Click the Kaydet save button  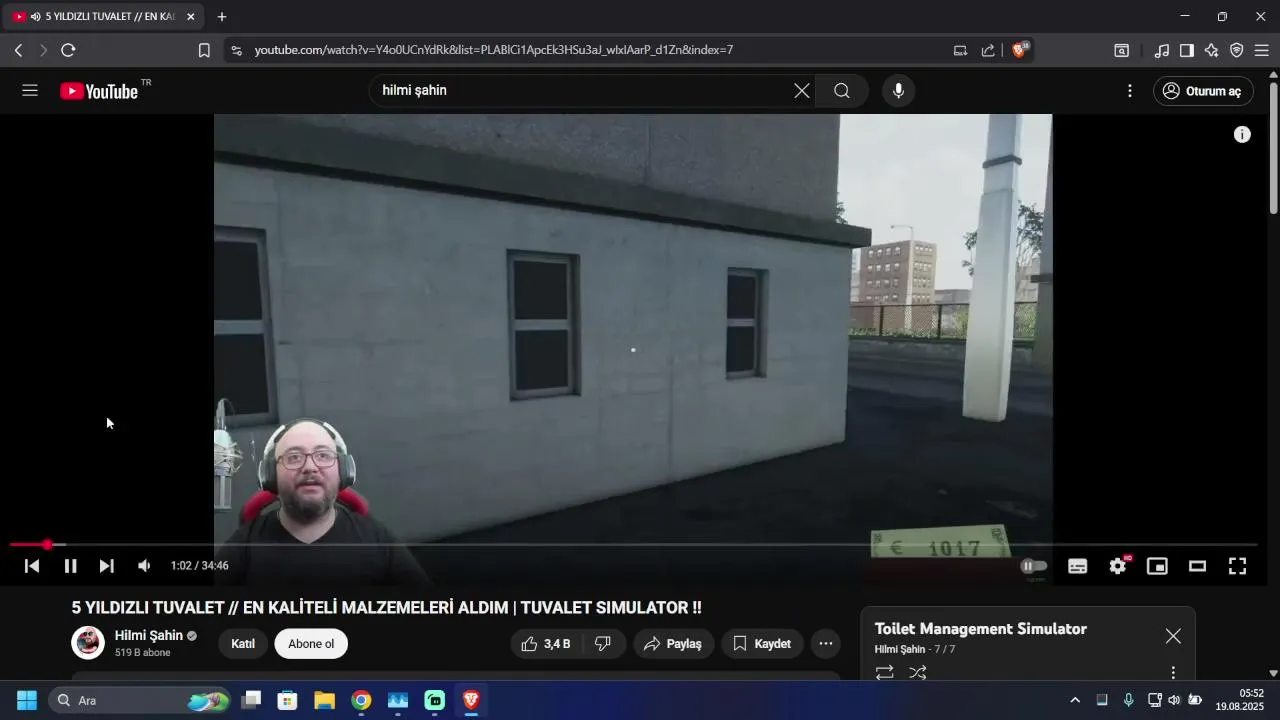[762, 644]
